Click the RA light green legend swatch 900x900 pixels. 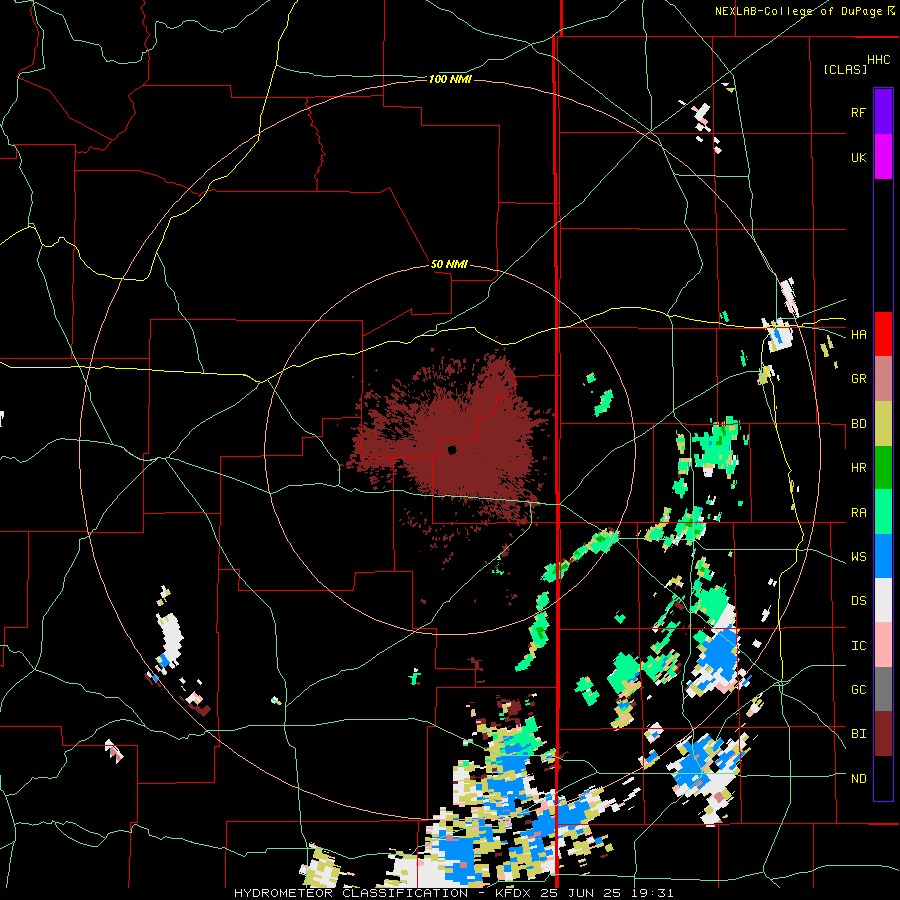(x=883, y=512)
